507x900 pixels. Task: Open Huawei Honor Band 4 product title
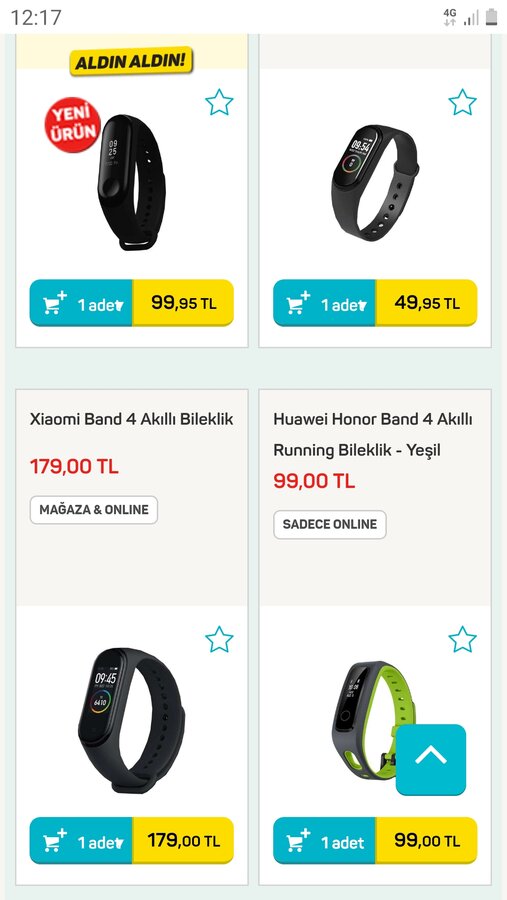pos(373,435)
